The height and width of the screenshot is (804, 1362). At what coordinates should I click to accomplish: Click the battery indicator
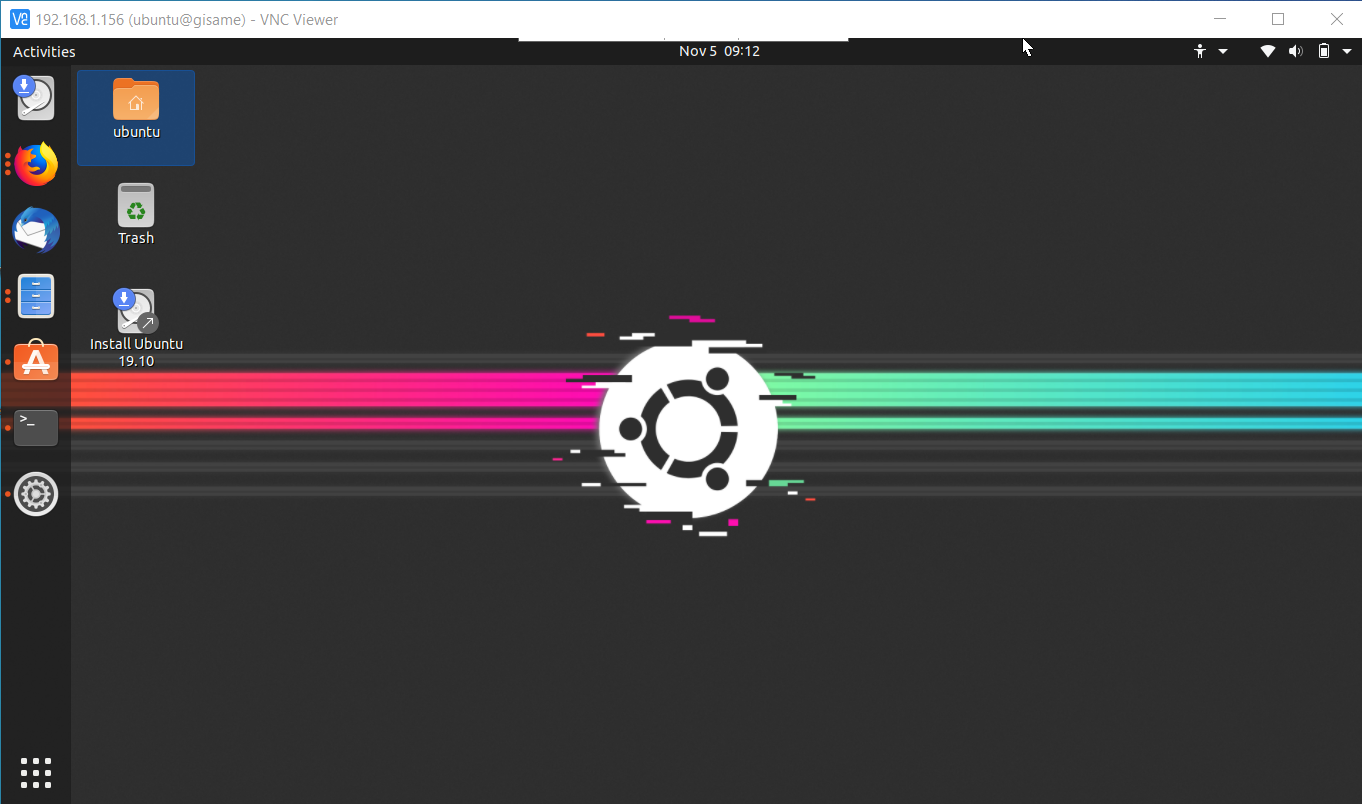pos(1324,51)
